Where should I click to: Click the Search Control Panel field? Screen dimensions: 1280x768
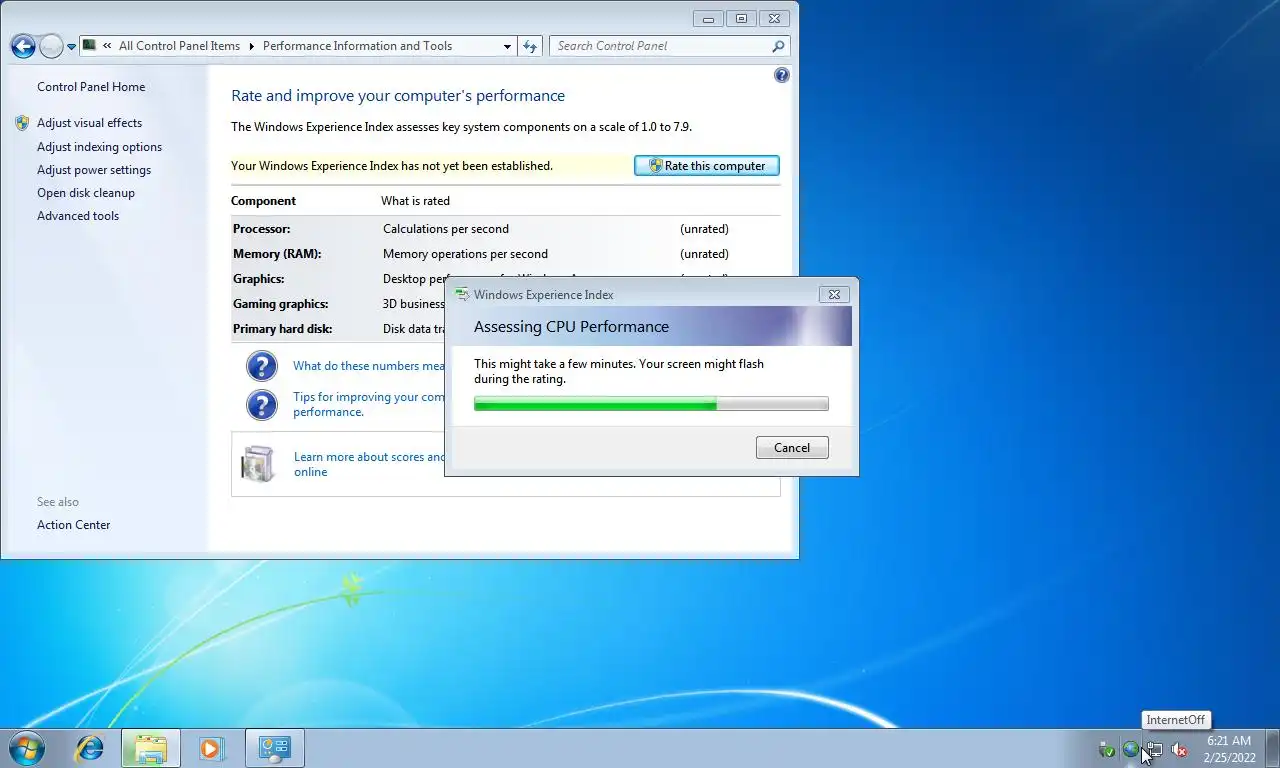point(660,46)
